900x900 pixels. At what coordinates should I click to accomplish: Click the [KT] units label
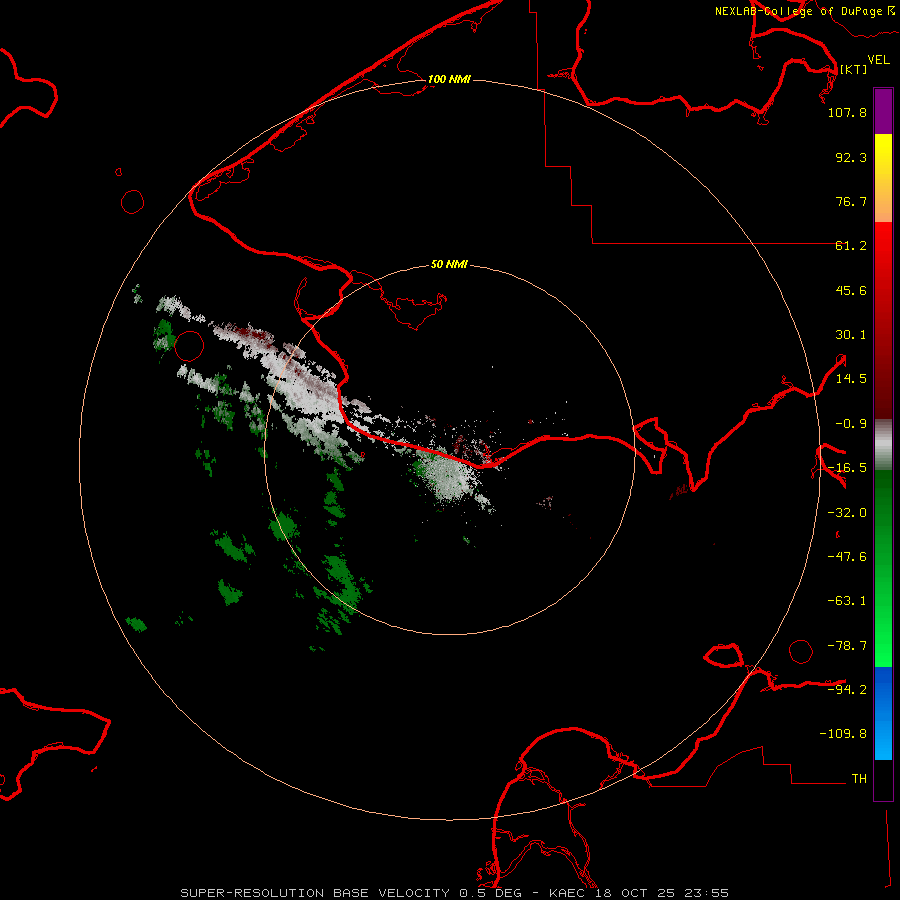(853, 69)
